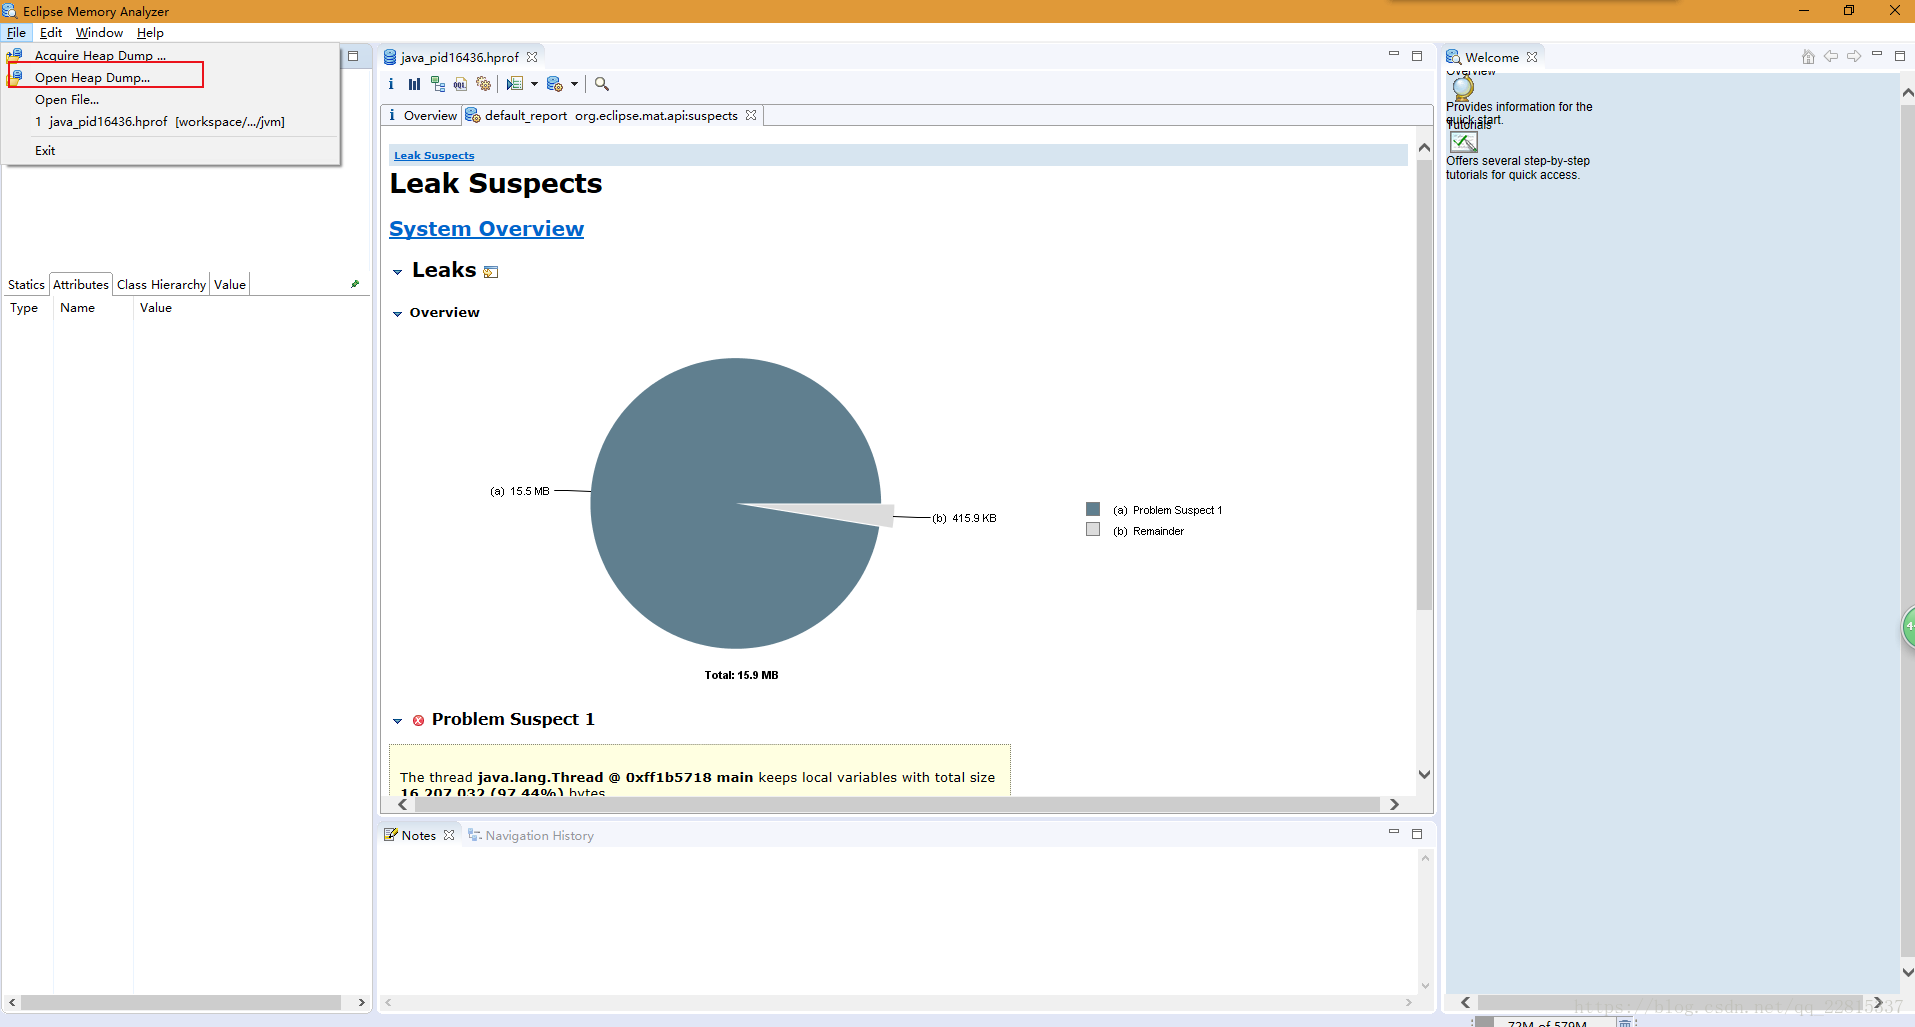1915x1027 pixels.
Task: Click the Run Expert System Test icon
Action: click(x=515, y=84)
